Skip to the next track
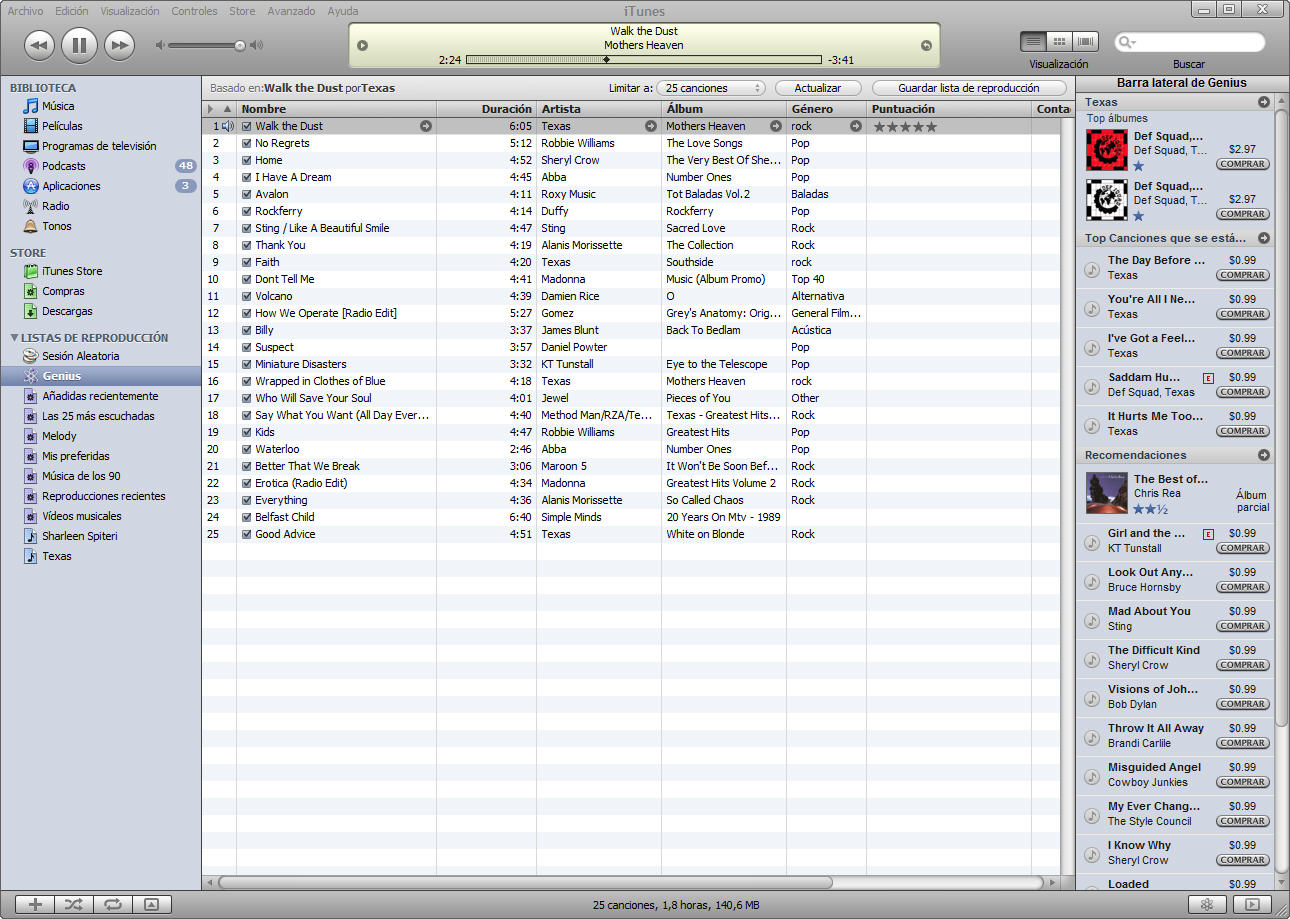Screen dimensions: 1290x919 tap(119, 45)
